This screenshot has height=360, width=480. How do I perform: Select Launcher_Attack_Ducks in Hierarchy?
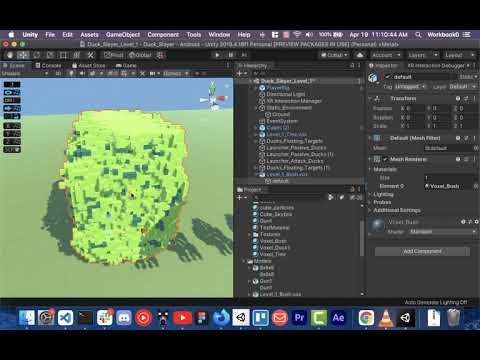pos(294,161)
